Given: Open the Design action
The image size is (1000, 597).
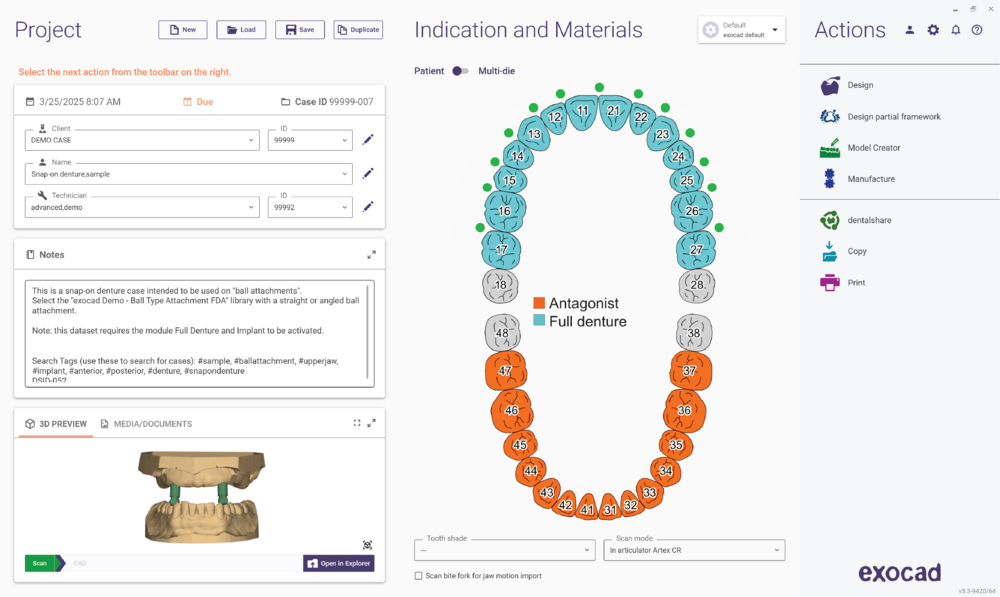Looking at the screenshot, I should coord(860,85).
